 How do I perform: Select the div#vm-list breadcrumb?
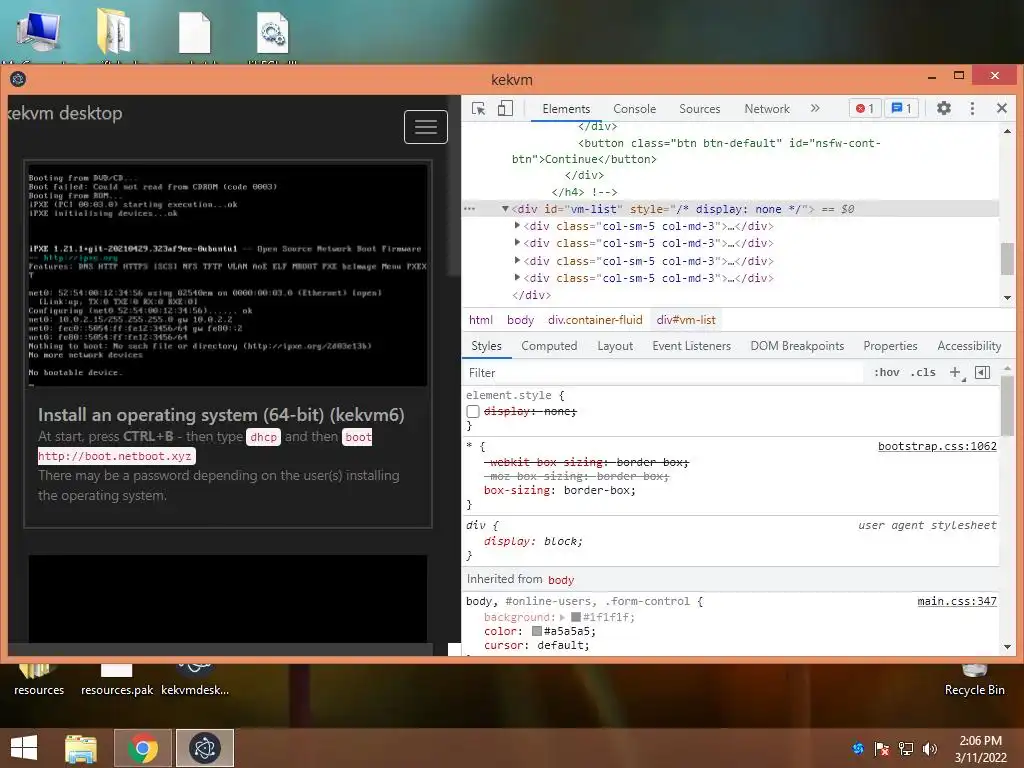pos(686,320)
